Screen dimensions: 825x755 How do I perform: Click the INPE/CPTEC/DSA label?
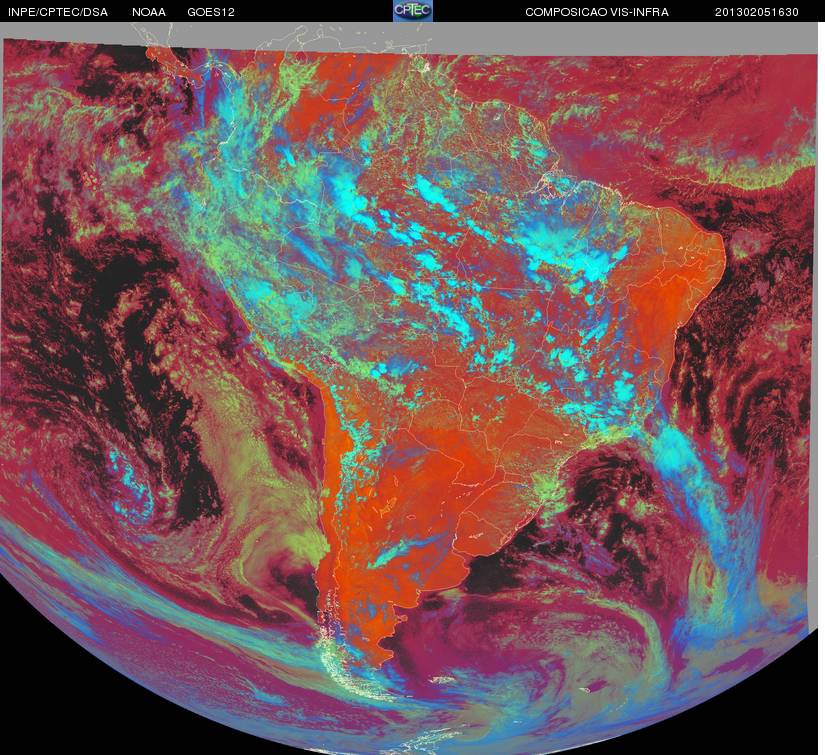58,12
